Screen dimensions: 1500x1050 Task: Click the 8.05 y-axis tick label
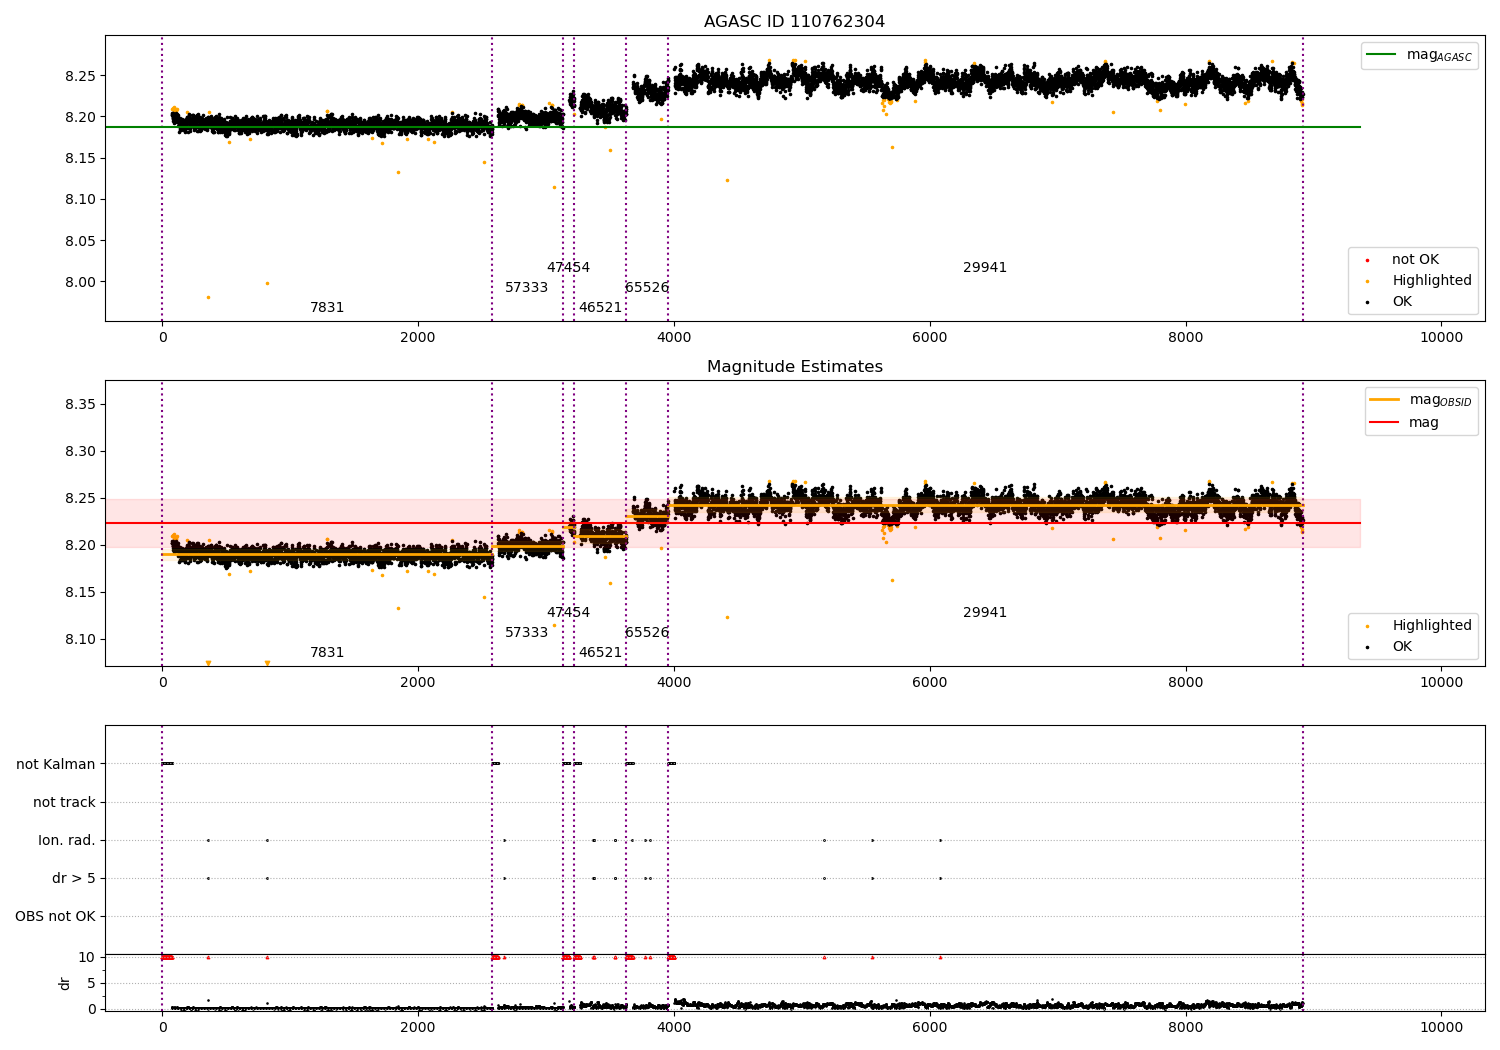79,241
